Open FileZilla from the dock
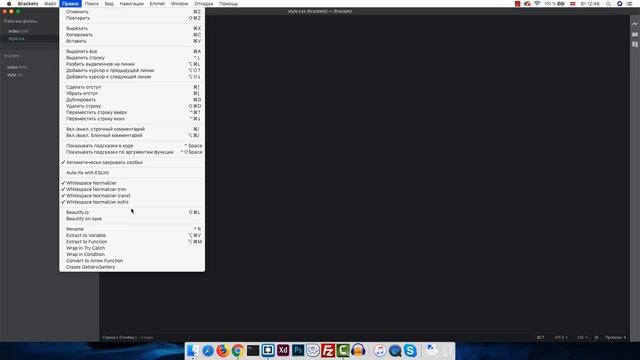Screen dimensions: 640x360 (328, 350)
